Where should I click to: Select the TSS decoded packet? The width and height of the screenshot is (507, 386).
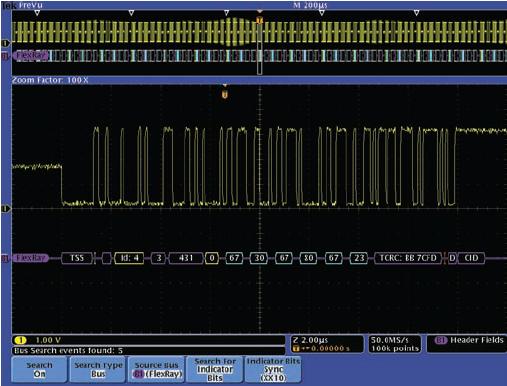pyautogui.click(x=77, y=258)
